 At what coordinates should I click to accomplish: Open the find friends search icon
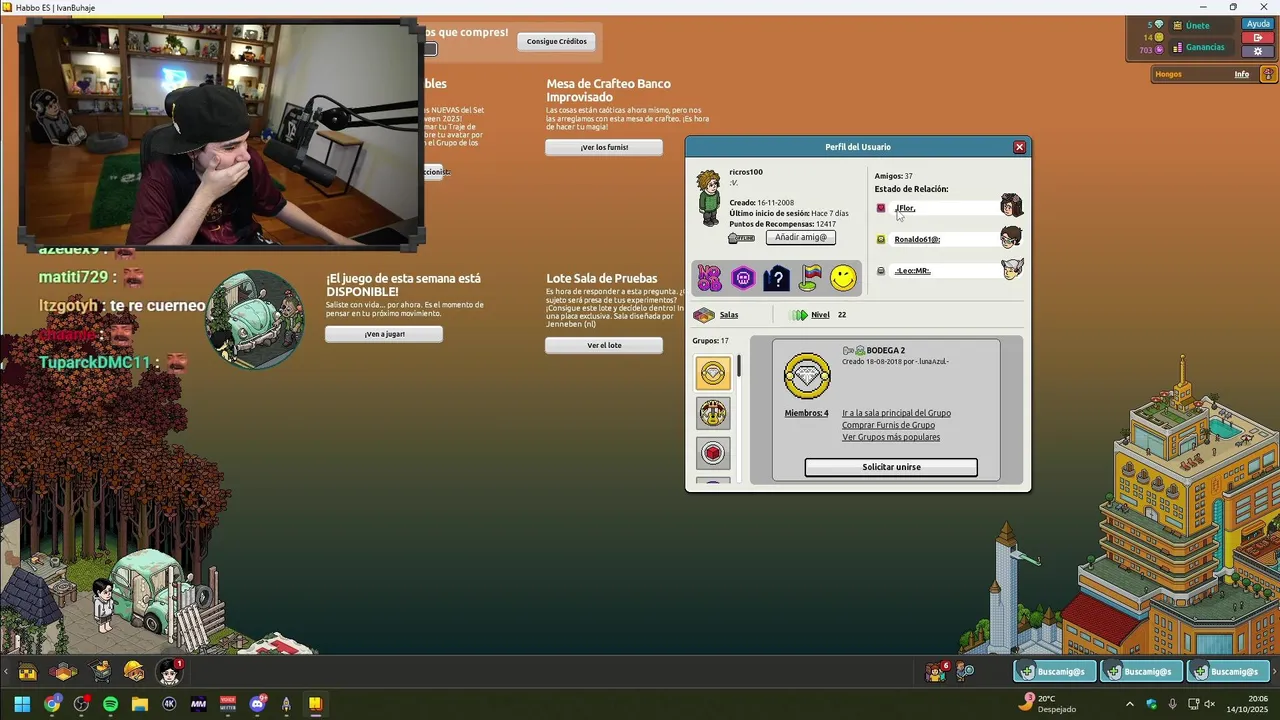tap(965, 671)
